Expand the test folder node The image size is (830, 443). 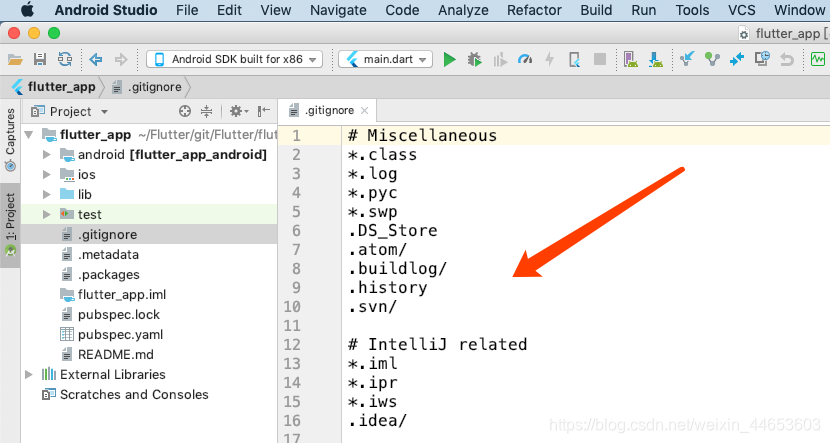click(47, 214)
